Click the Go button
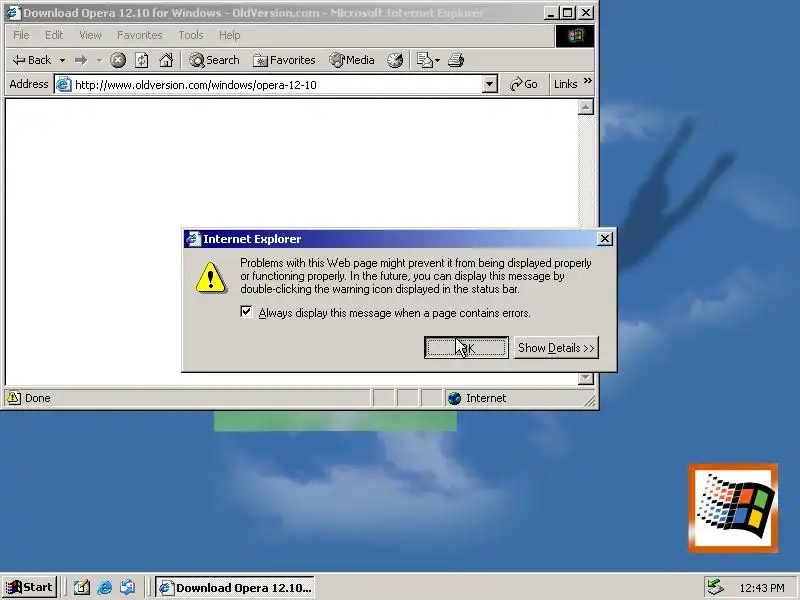800x600 pixels. click(x=524, y=84)
